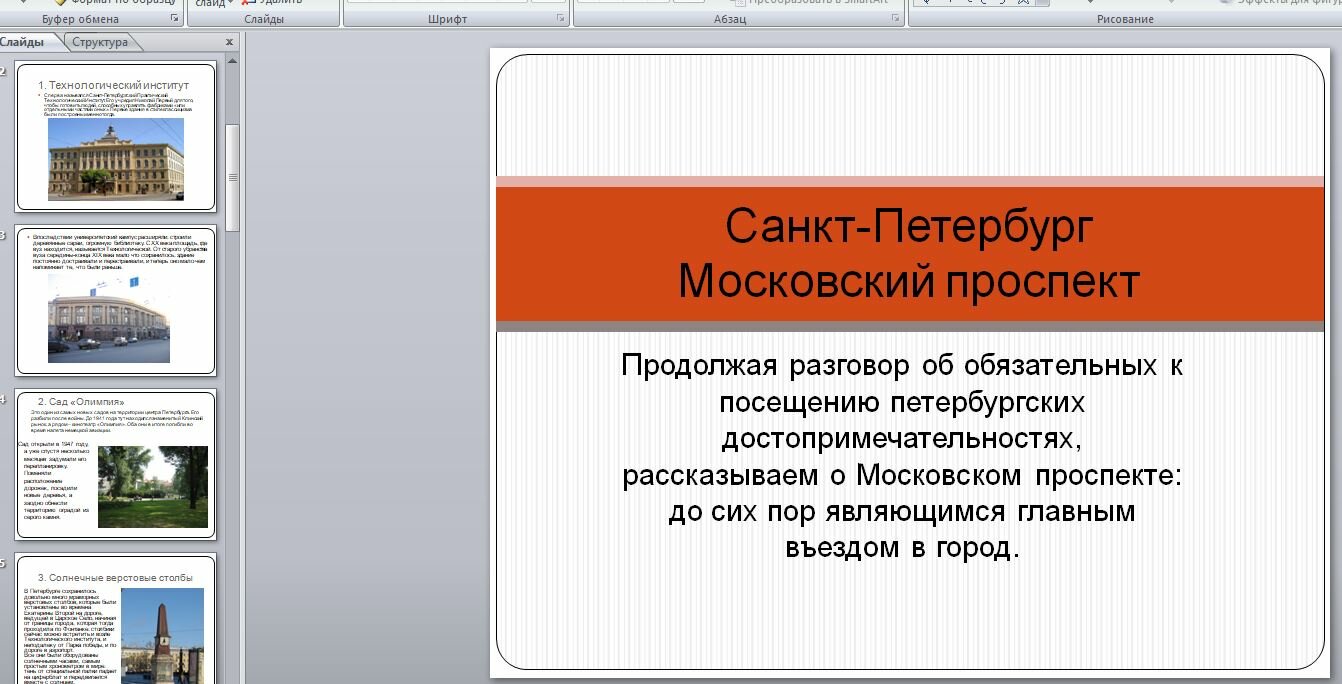Click the thumbnail pane scrollbar thumb

click(233, 177)
